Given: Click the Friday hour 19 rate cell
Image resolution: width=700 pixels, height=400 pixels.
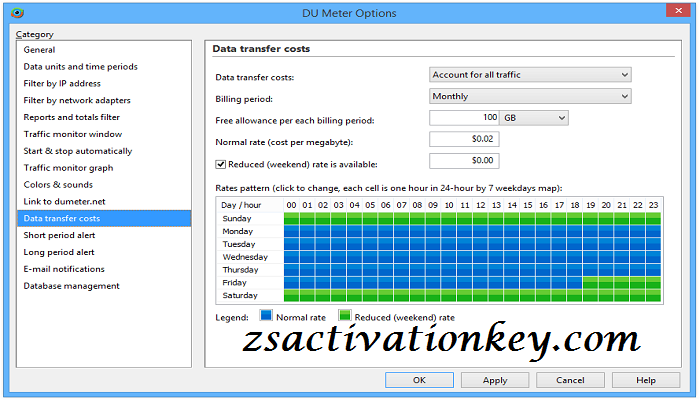Looking at the screenshot, I should [590, 283].
